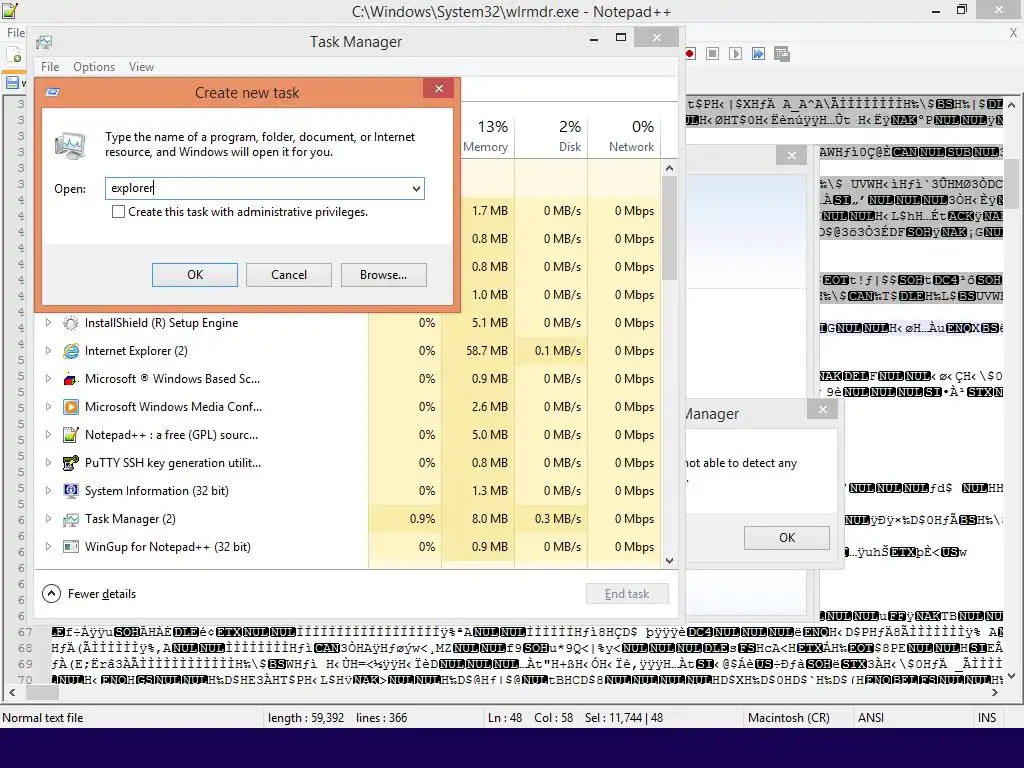The image size is (1024, 768).
Task: Expand the WinGup for Notepad++ row
Action: tap(48, 547)
